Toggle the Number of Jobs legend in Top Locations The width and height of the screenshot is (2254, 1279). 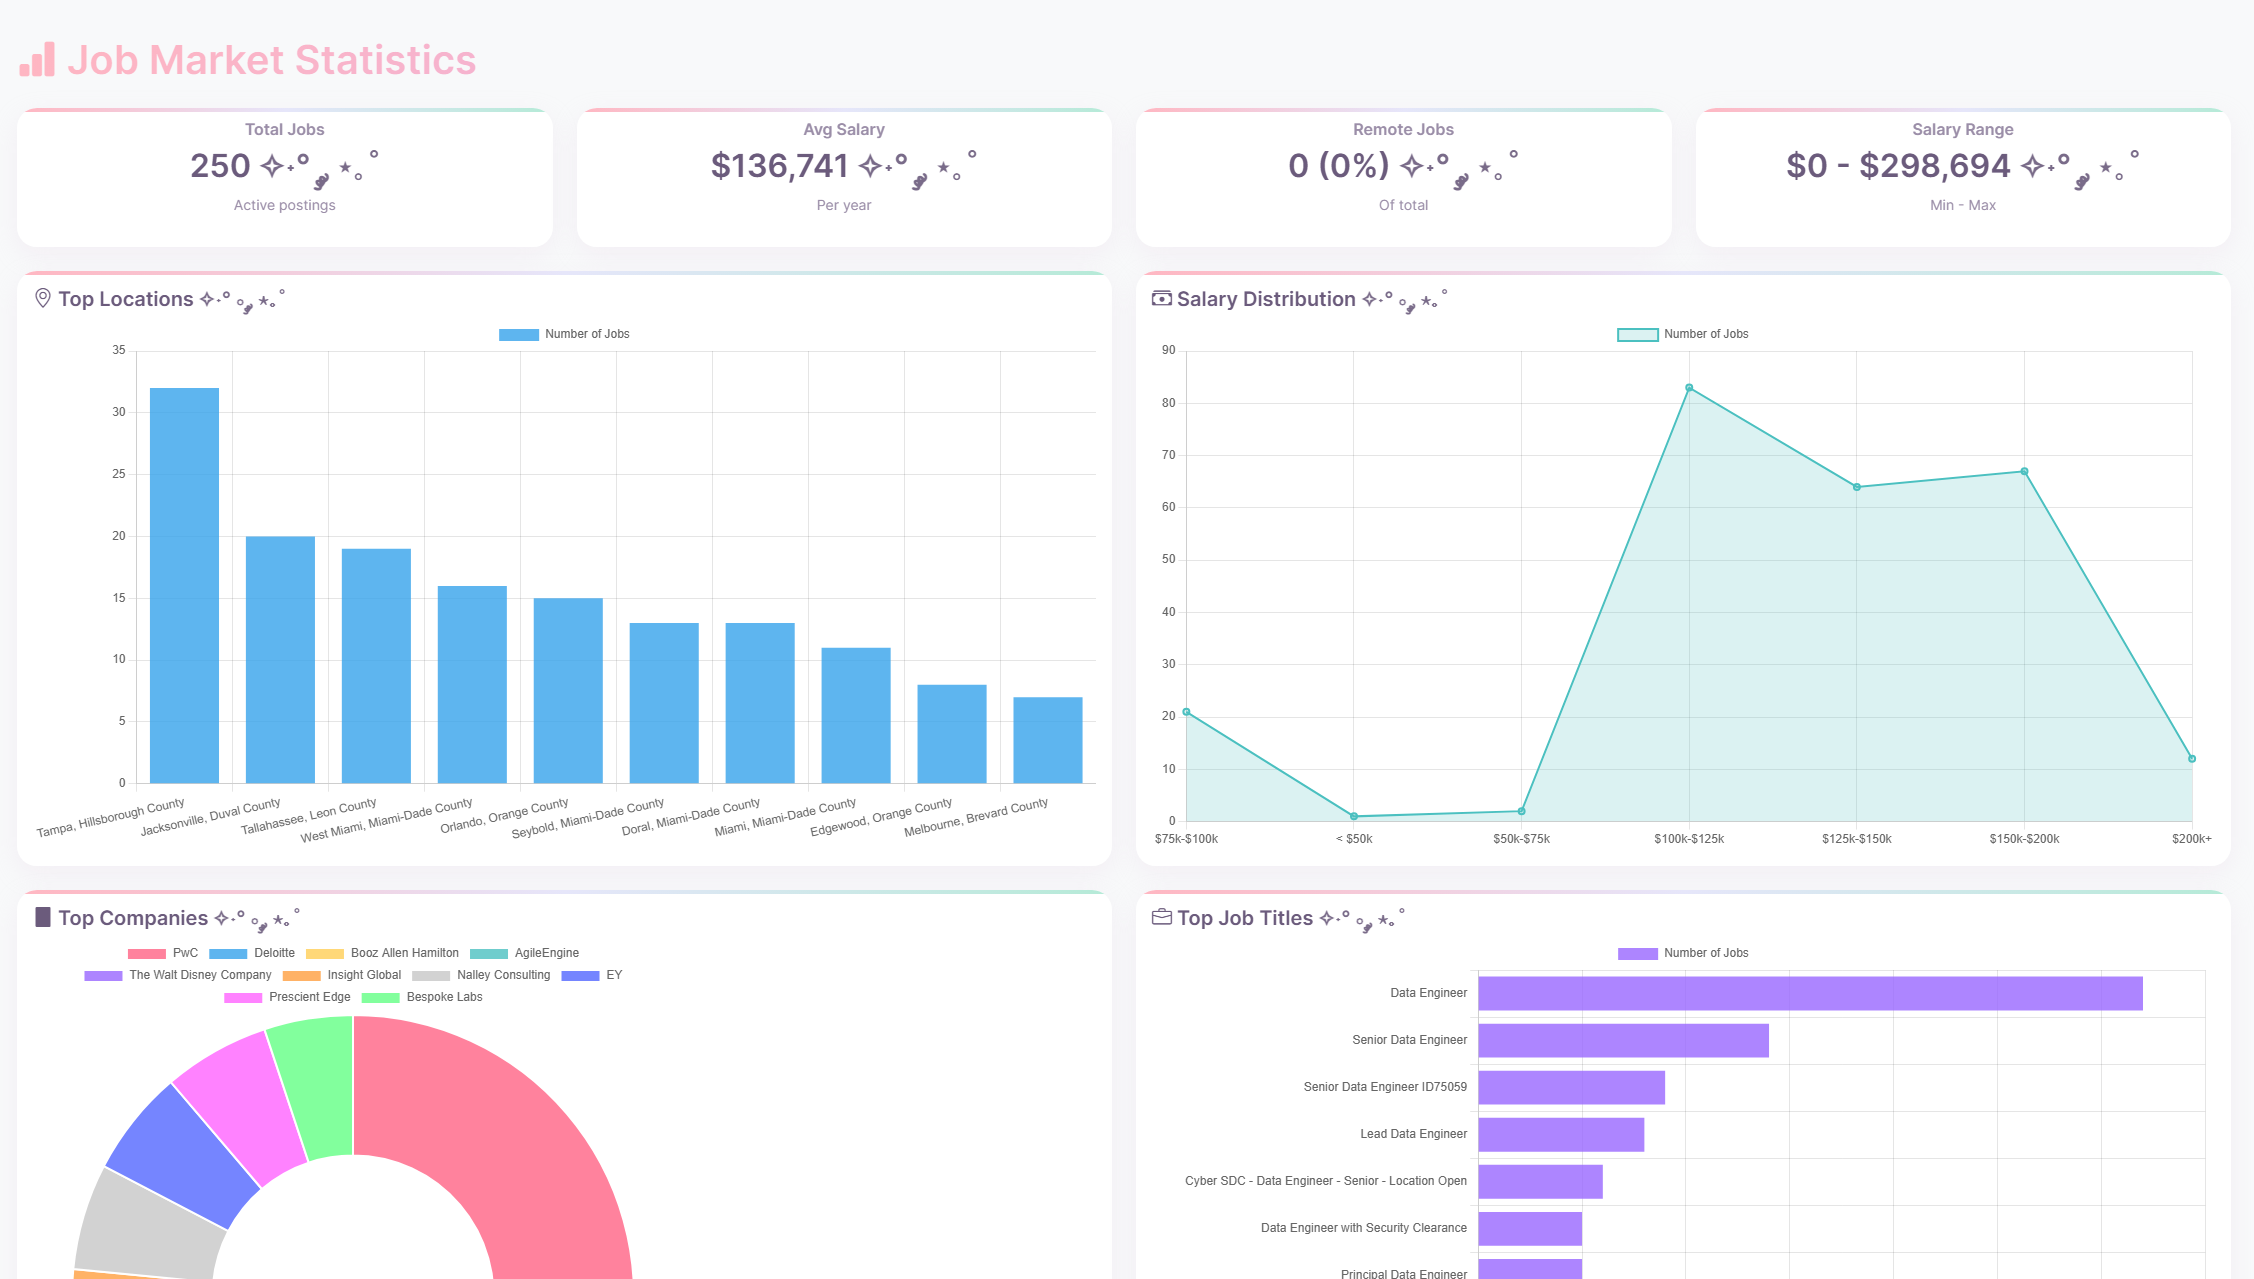[564, 334]
